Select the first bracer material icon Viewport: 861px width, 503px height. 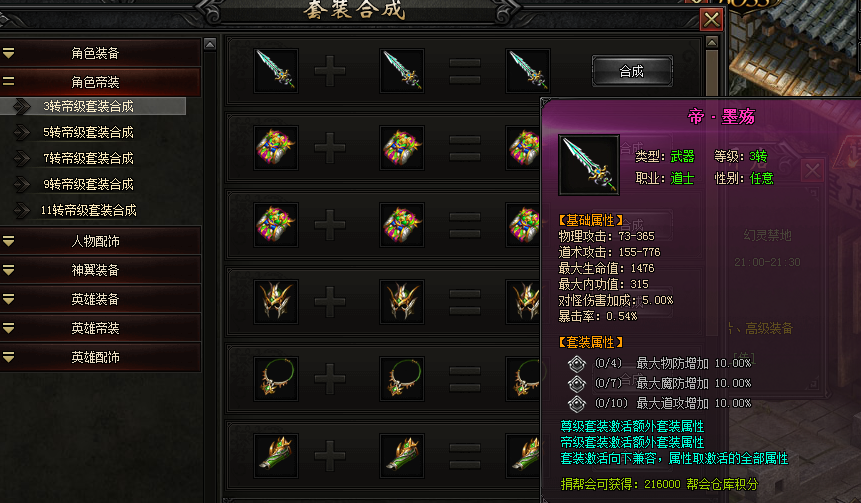tap(276, 455)
